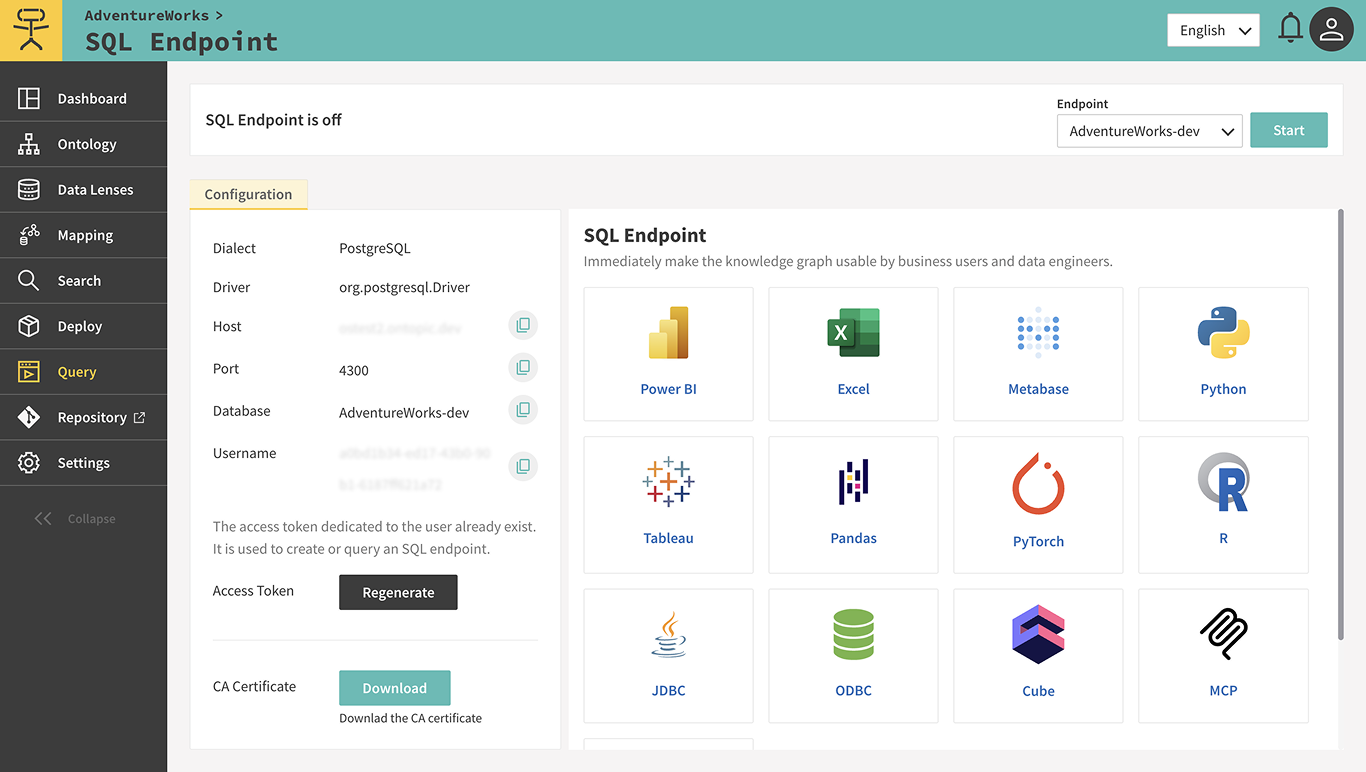Click the AdventureWorks breadcrumb link
The width and height of the screenshot is (1366, 772).
click(147, 15)
